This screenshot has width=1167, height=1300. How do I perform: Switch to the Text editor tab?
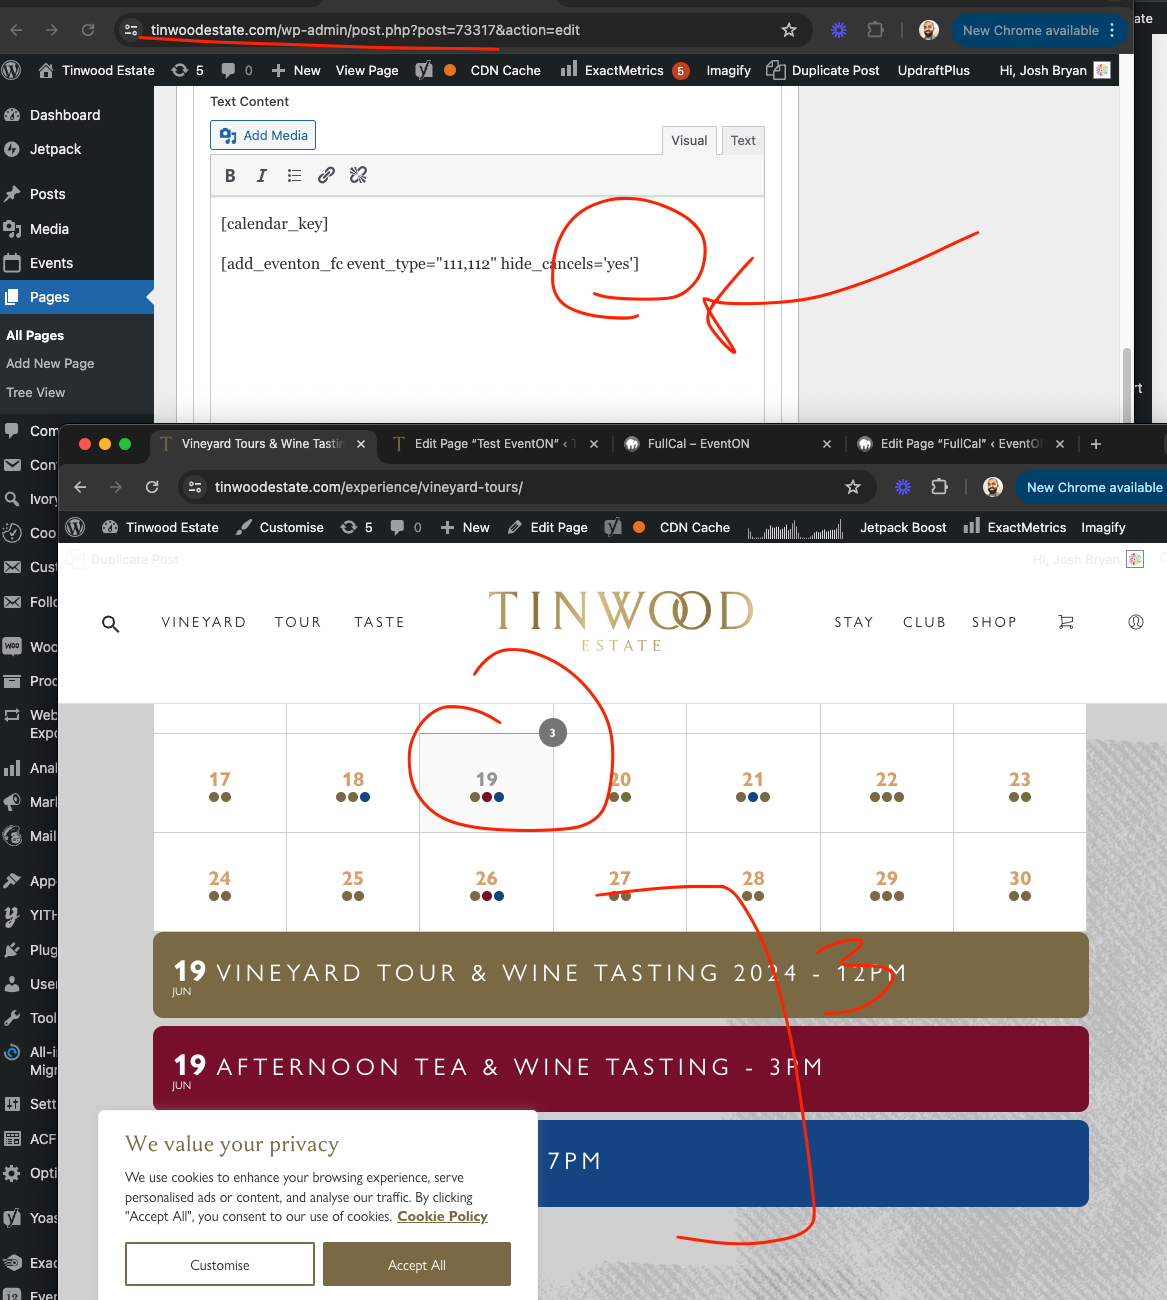coord(743,140)
